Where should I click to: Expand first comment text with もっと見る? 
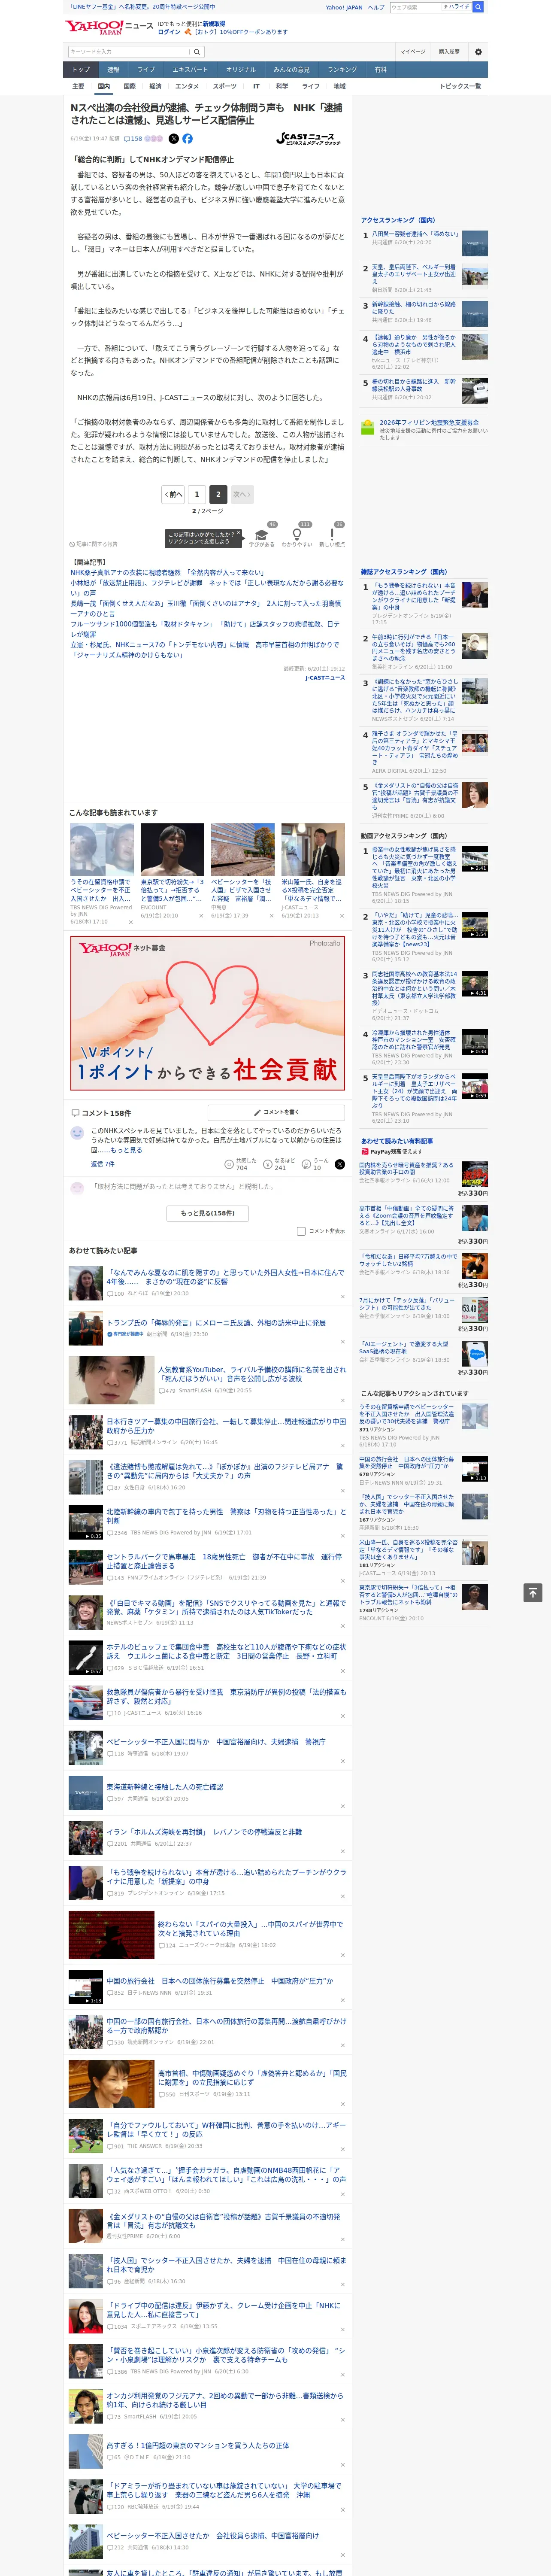pos(126,1150)
